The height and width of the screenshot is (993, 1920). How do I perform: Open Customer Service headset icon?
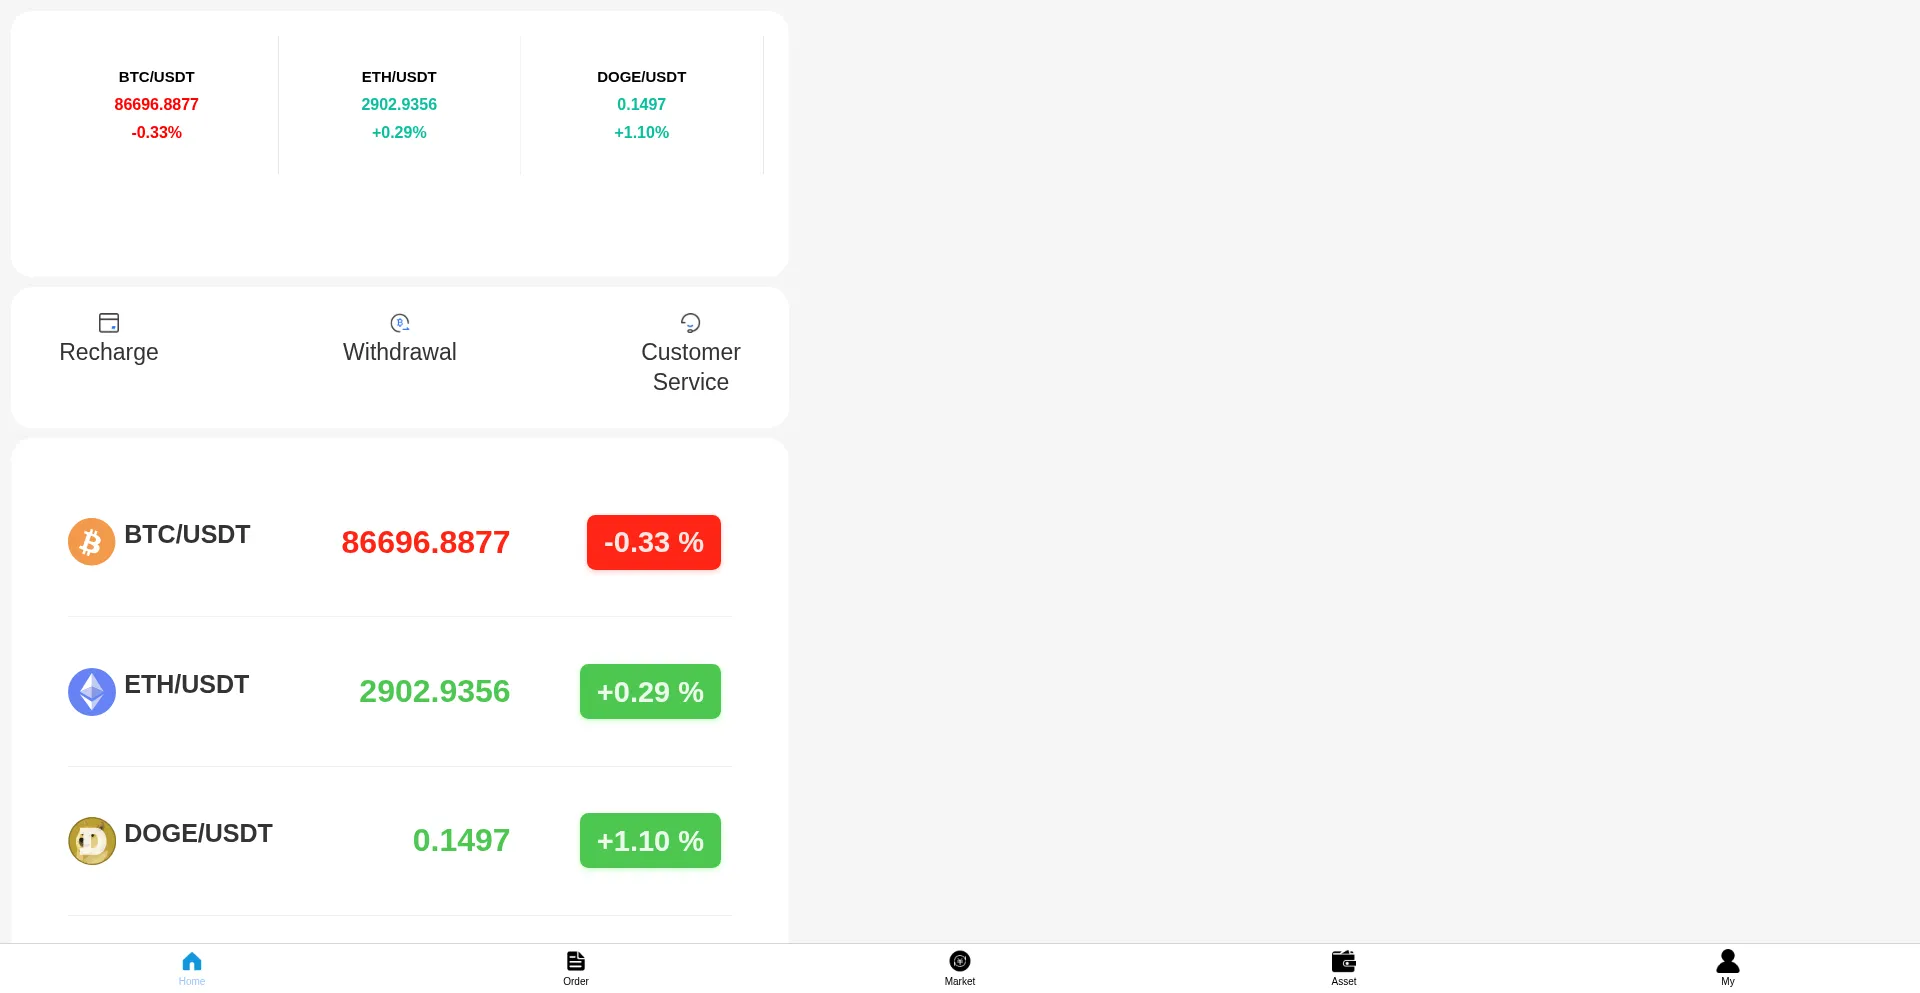pos(690,323)
